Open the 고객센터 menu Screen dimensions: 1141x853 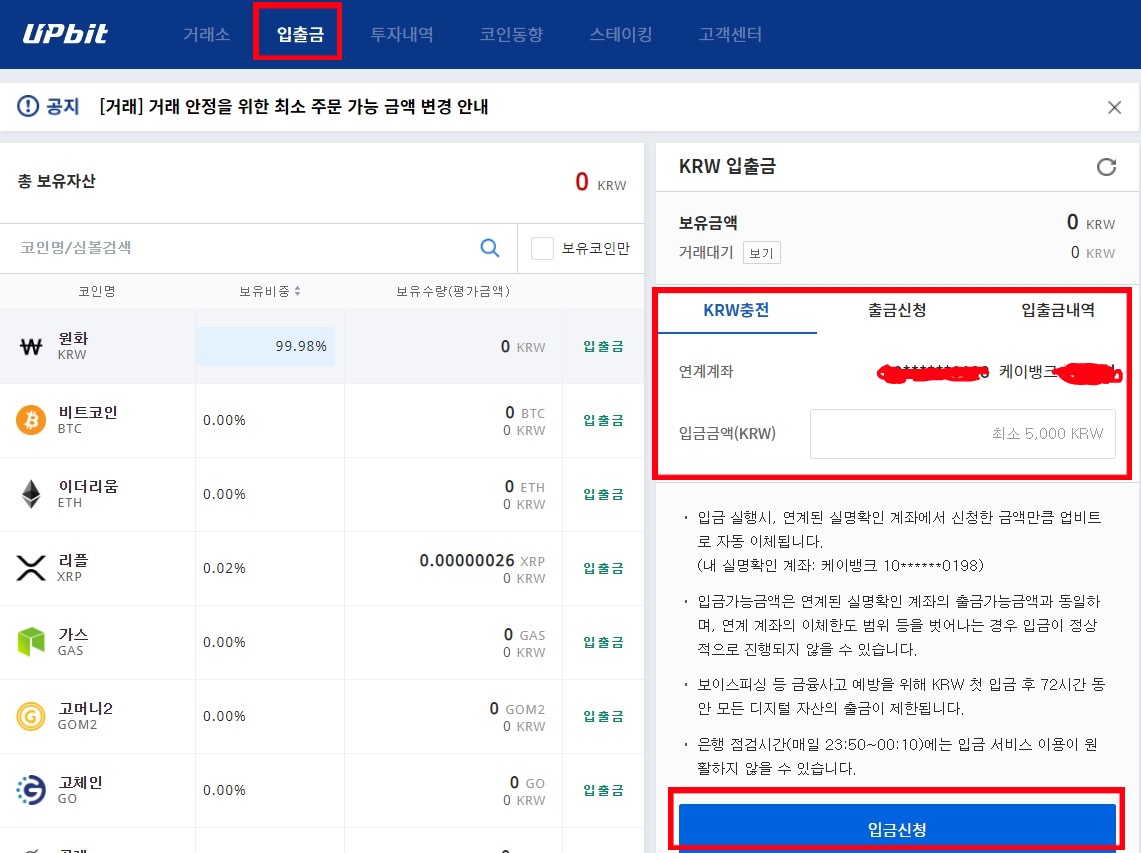point(730,34)
